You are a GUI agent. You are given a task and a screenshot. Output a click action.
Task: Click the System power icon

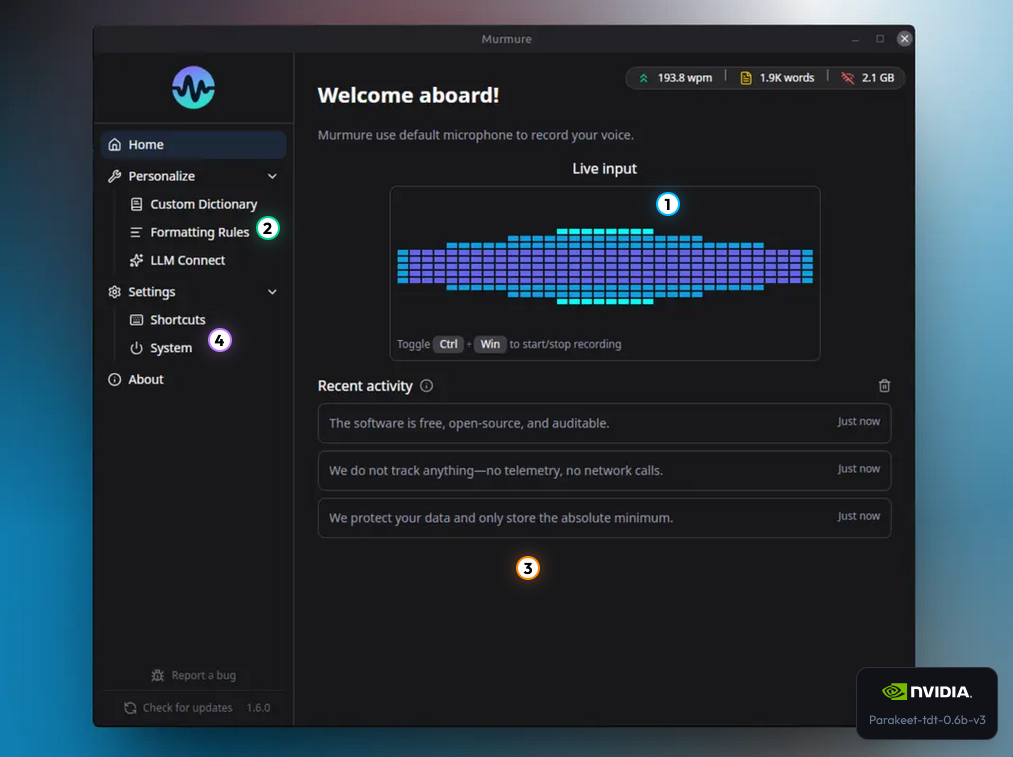136,348
